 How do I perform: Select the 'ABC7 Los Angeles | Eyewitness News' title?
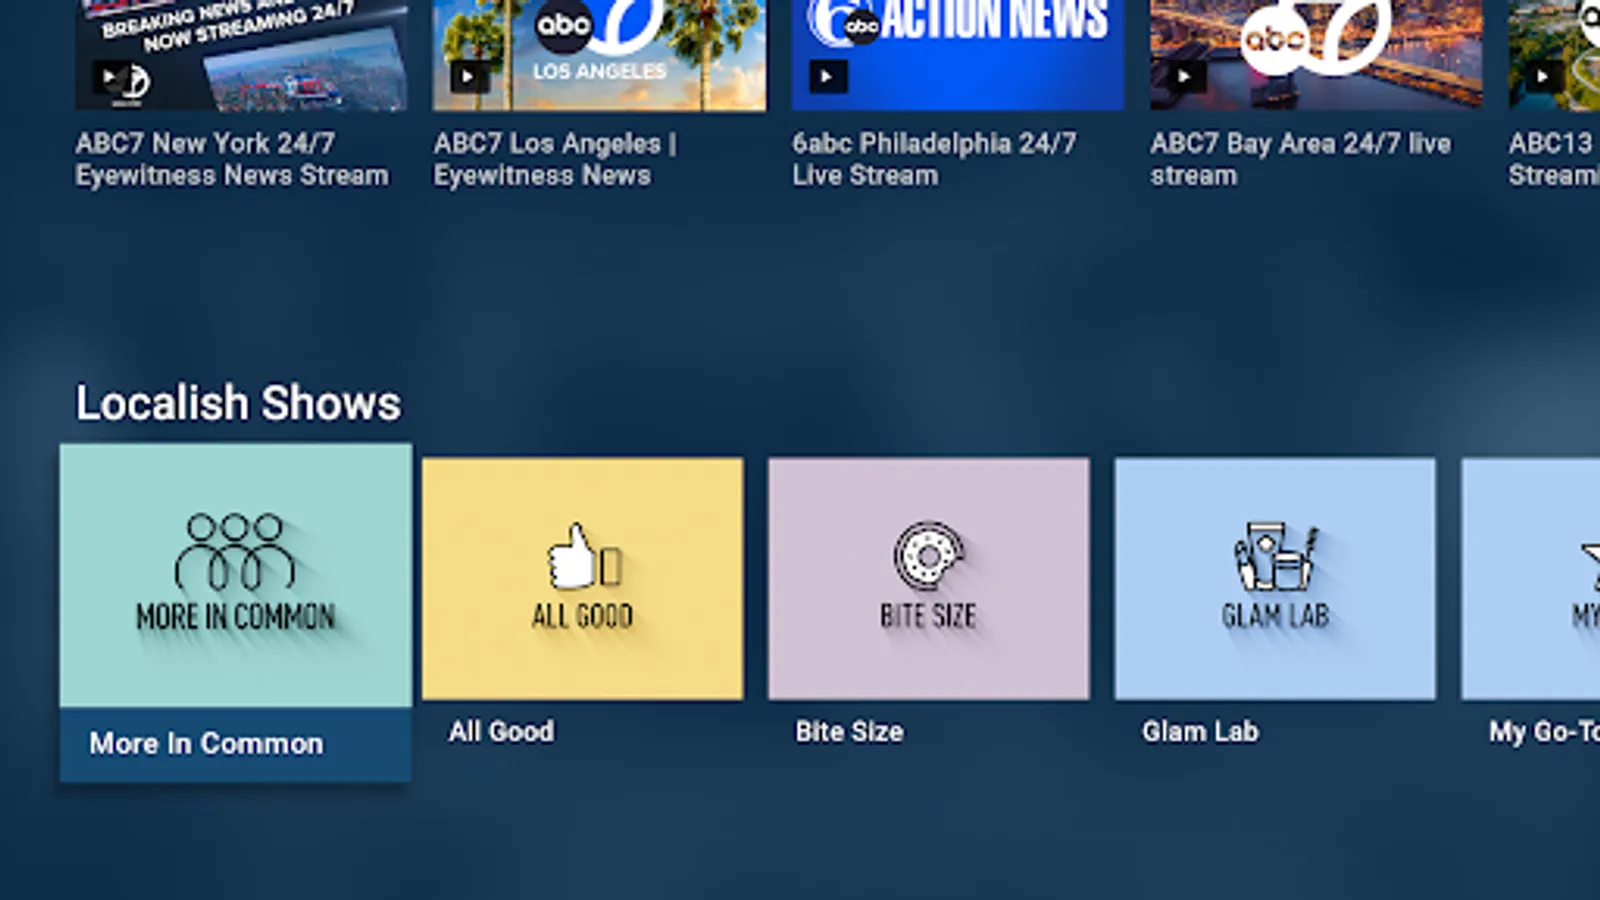(555, 159)
